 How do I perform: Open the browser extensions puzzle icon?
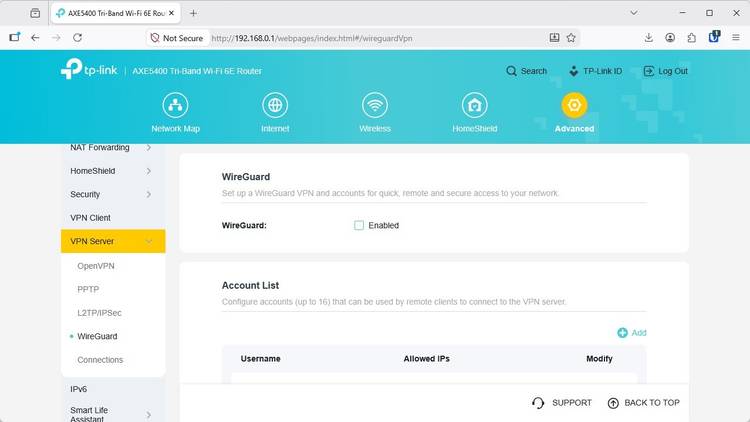point(692,38)
